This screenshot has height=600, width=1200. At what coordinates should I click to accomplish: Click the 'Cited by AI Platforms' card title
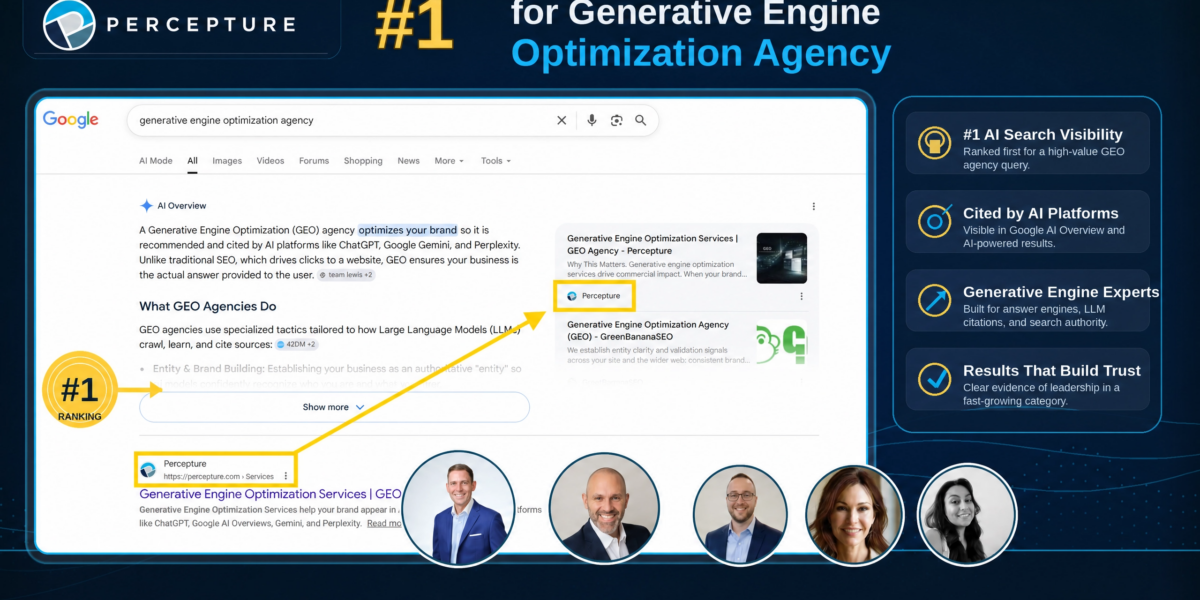pyautogui.click(x=1041, y=213)
